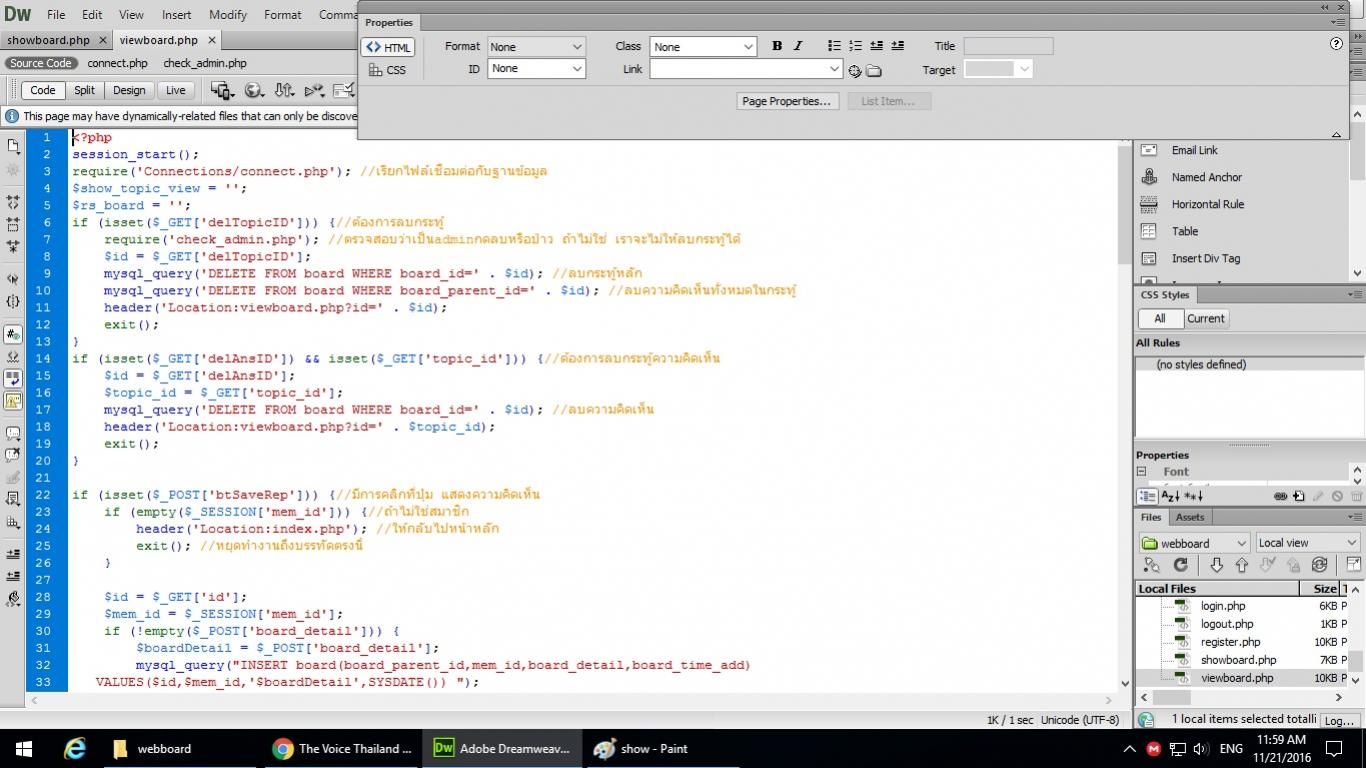Select CSS mode in Properties panel
The image size is (1366, 768).
(388, 70)
